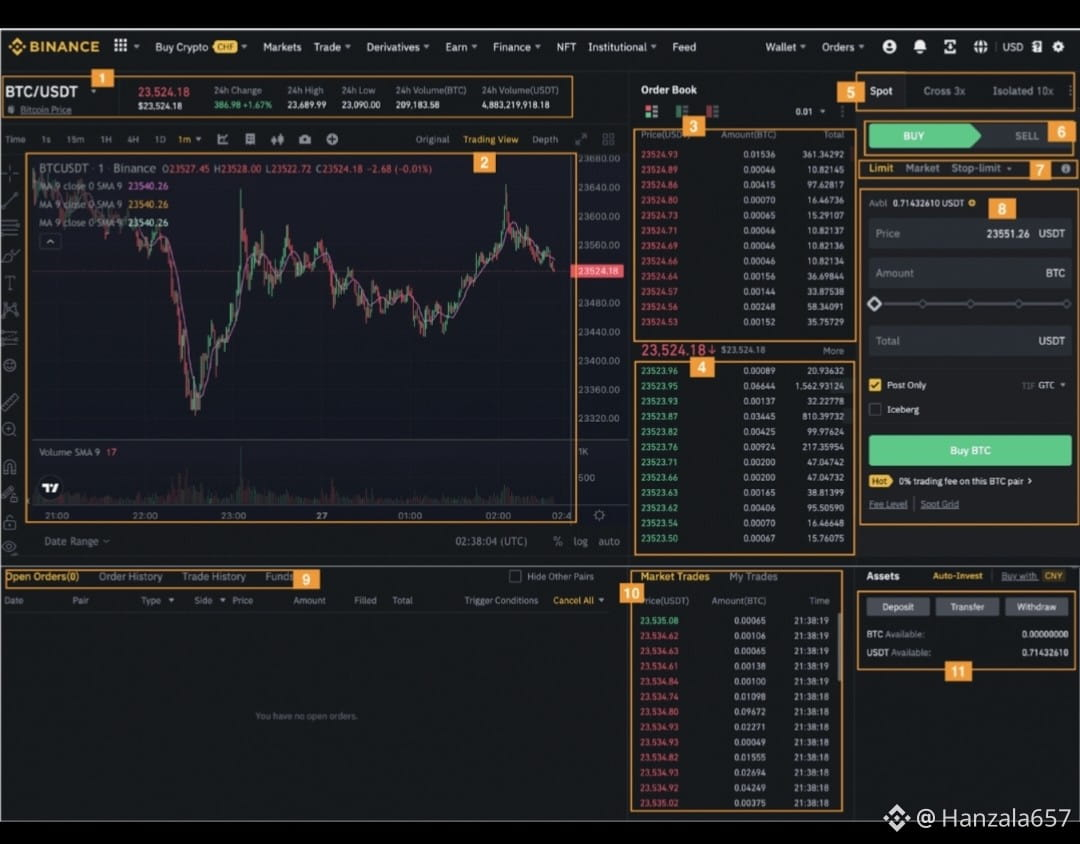Select the text annotation tool

[10, 282]
